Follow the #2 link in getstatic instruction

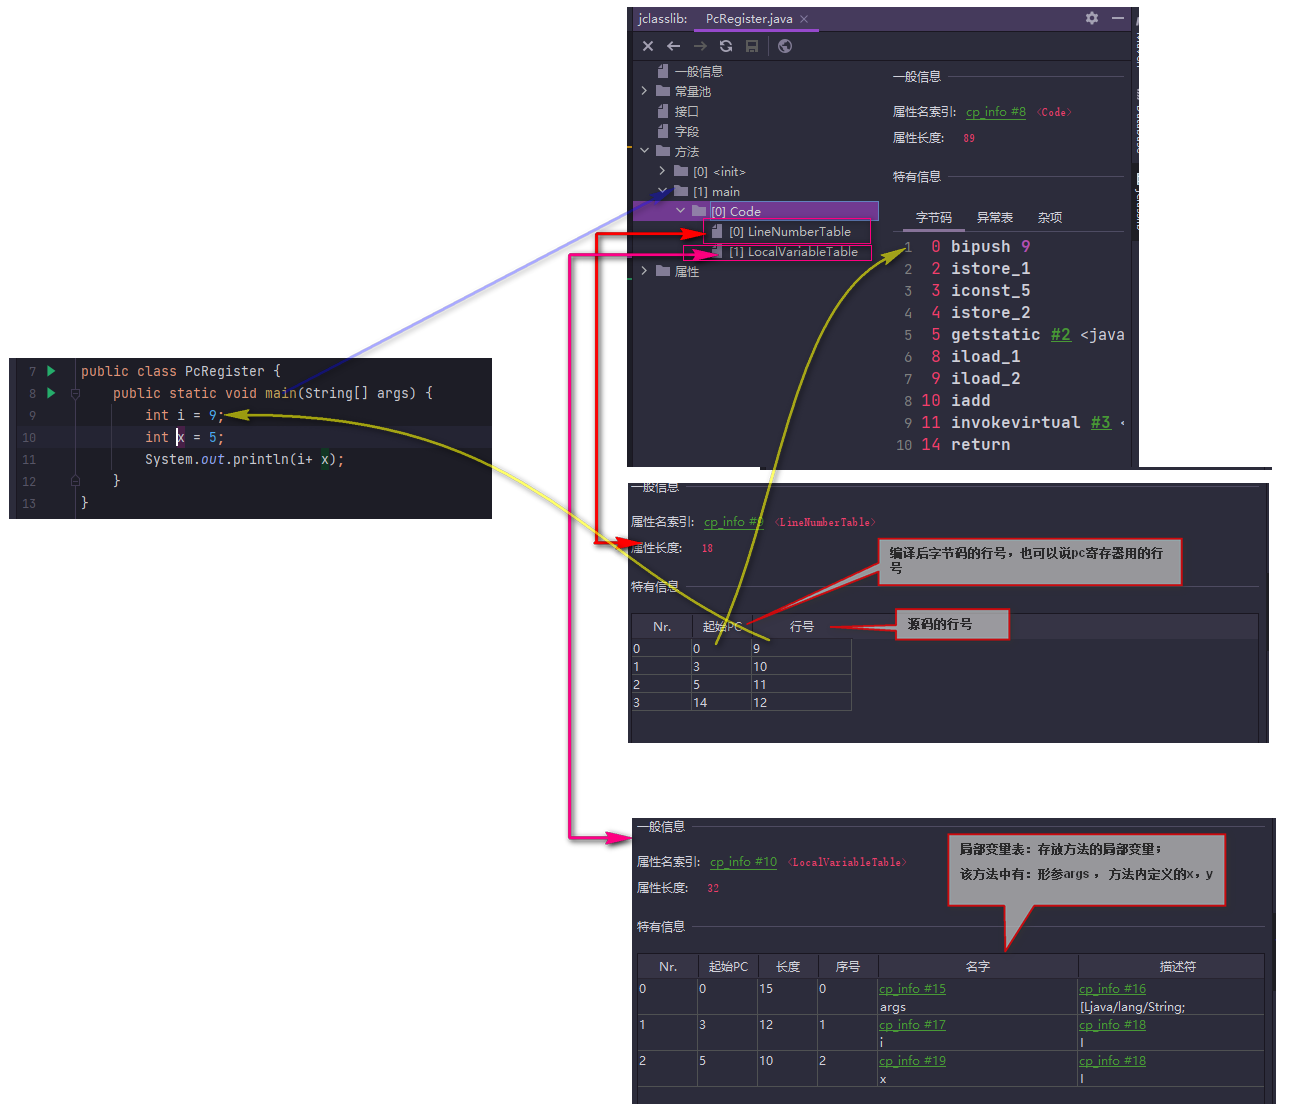point(1060,335)
